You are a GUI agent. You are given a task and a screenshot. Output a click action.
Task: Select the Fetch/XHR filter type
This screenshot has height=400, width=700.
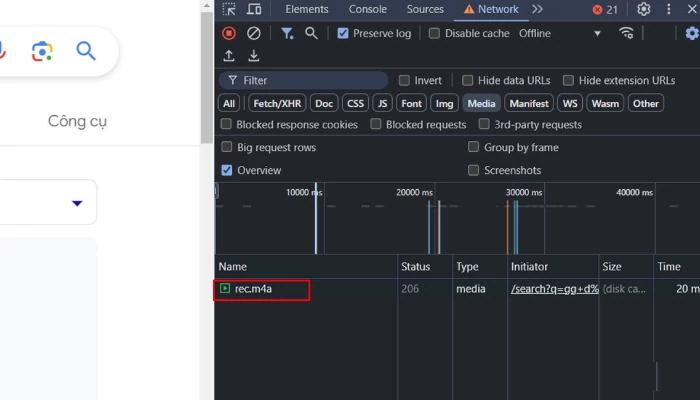(x=277, y=103)
